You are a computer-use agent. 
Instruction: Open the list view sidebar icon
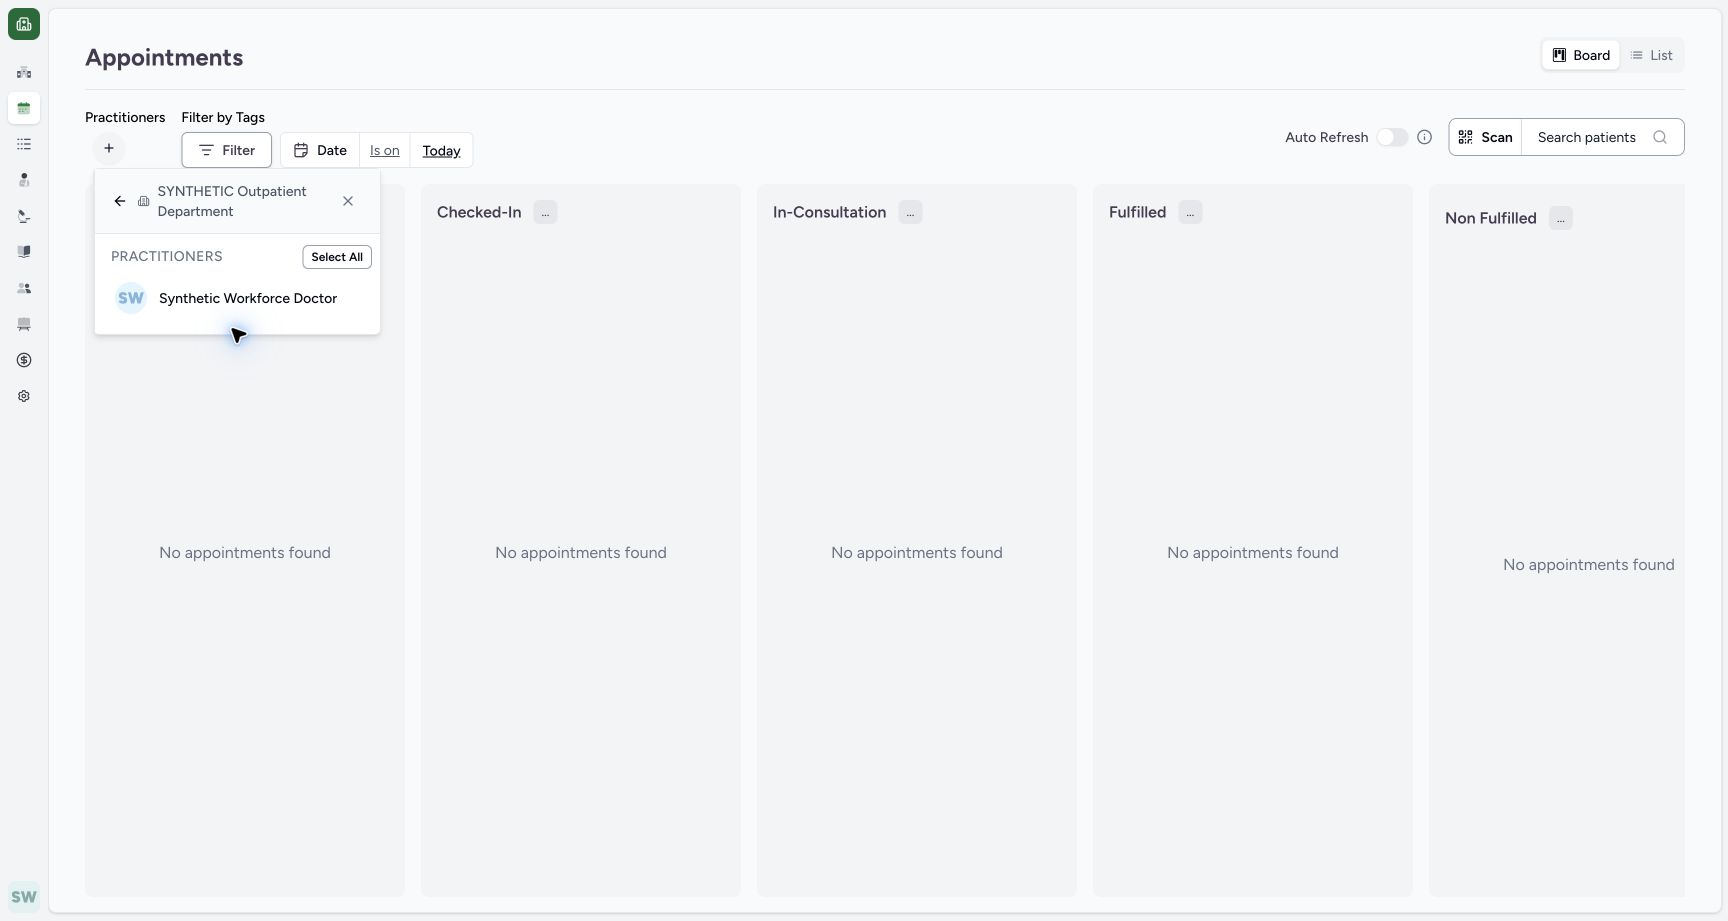(x=24, y=144)
